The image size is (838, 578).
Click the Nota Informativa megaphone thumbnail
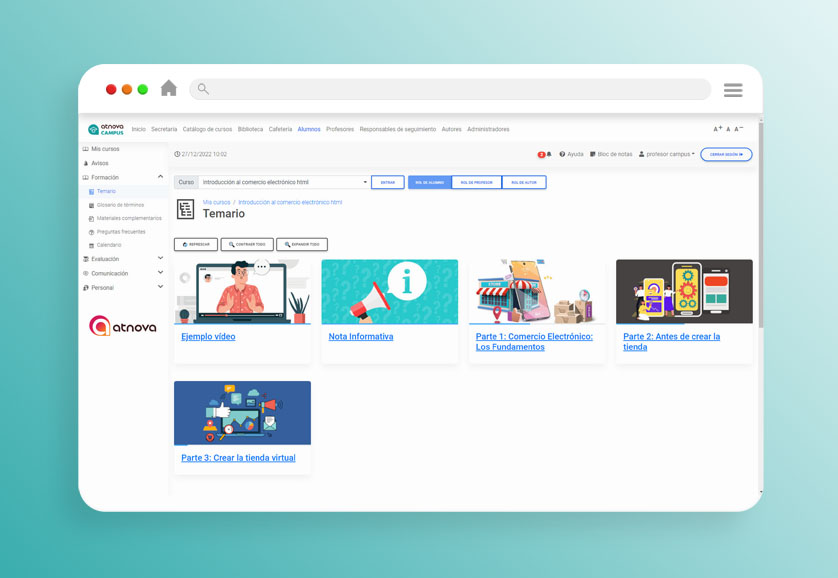[390, 292]
